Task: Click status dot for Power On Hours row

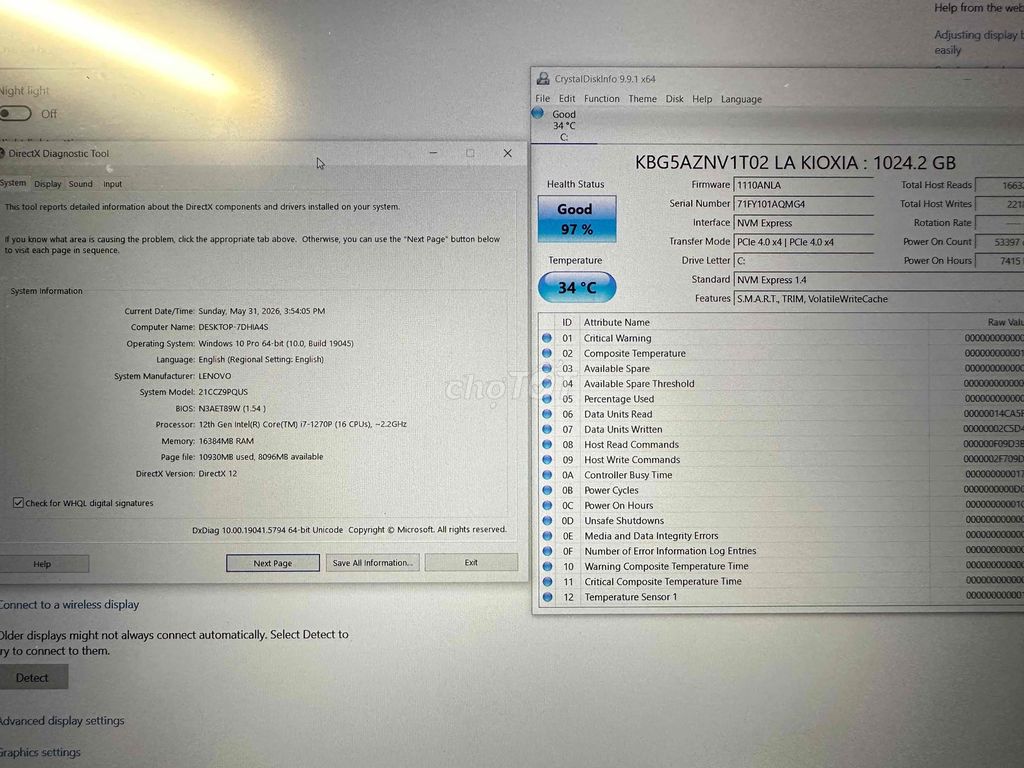Action: [547, 505]
